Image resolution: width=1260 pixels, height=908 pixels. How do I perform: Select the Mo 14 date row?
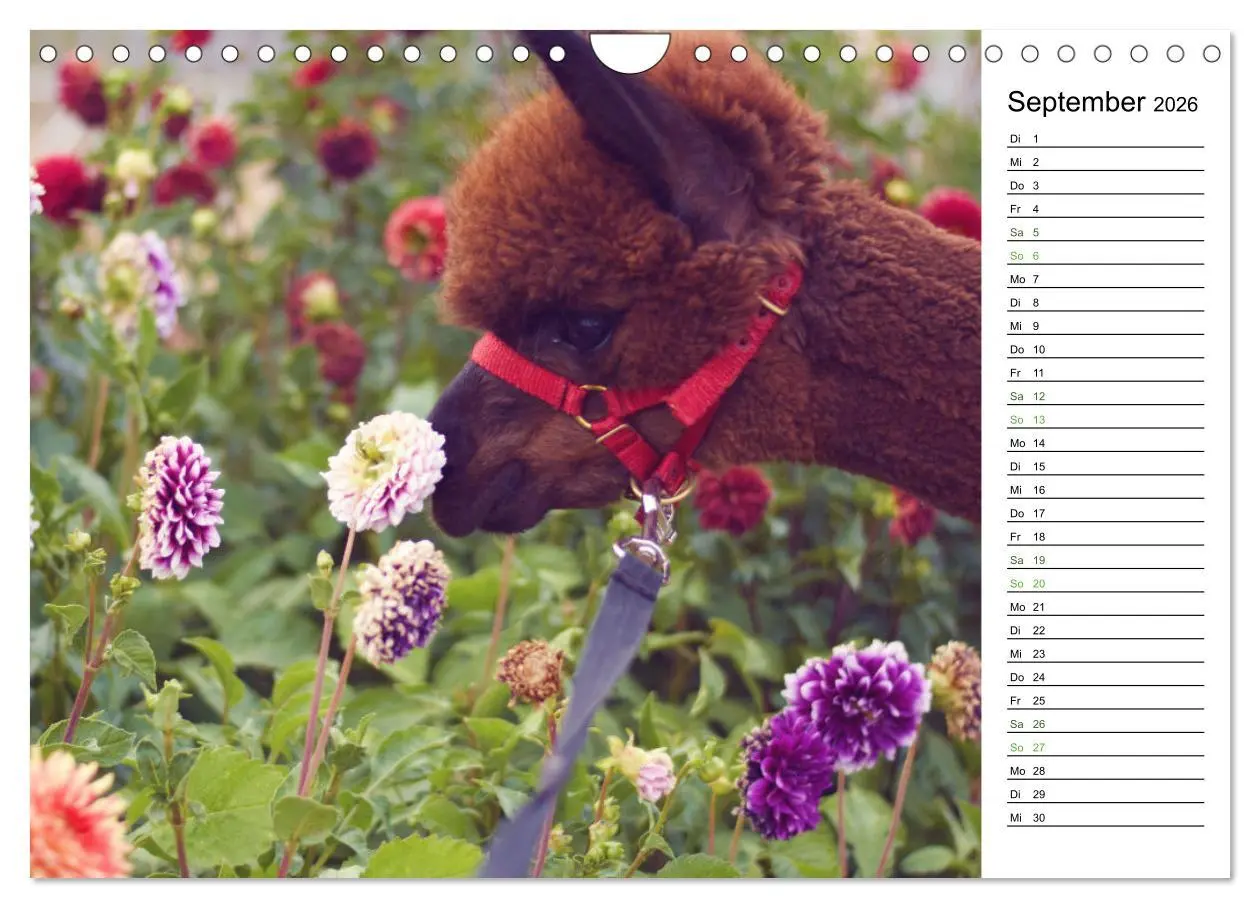pos(1105,441)
